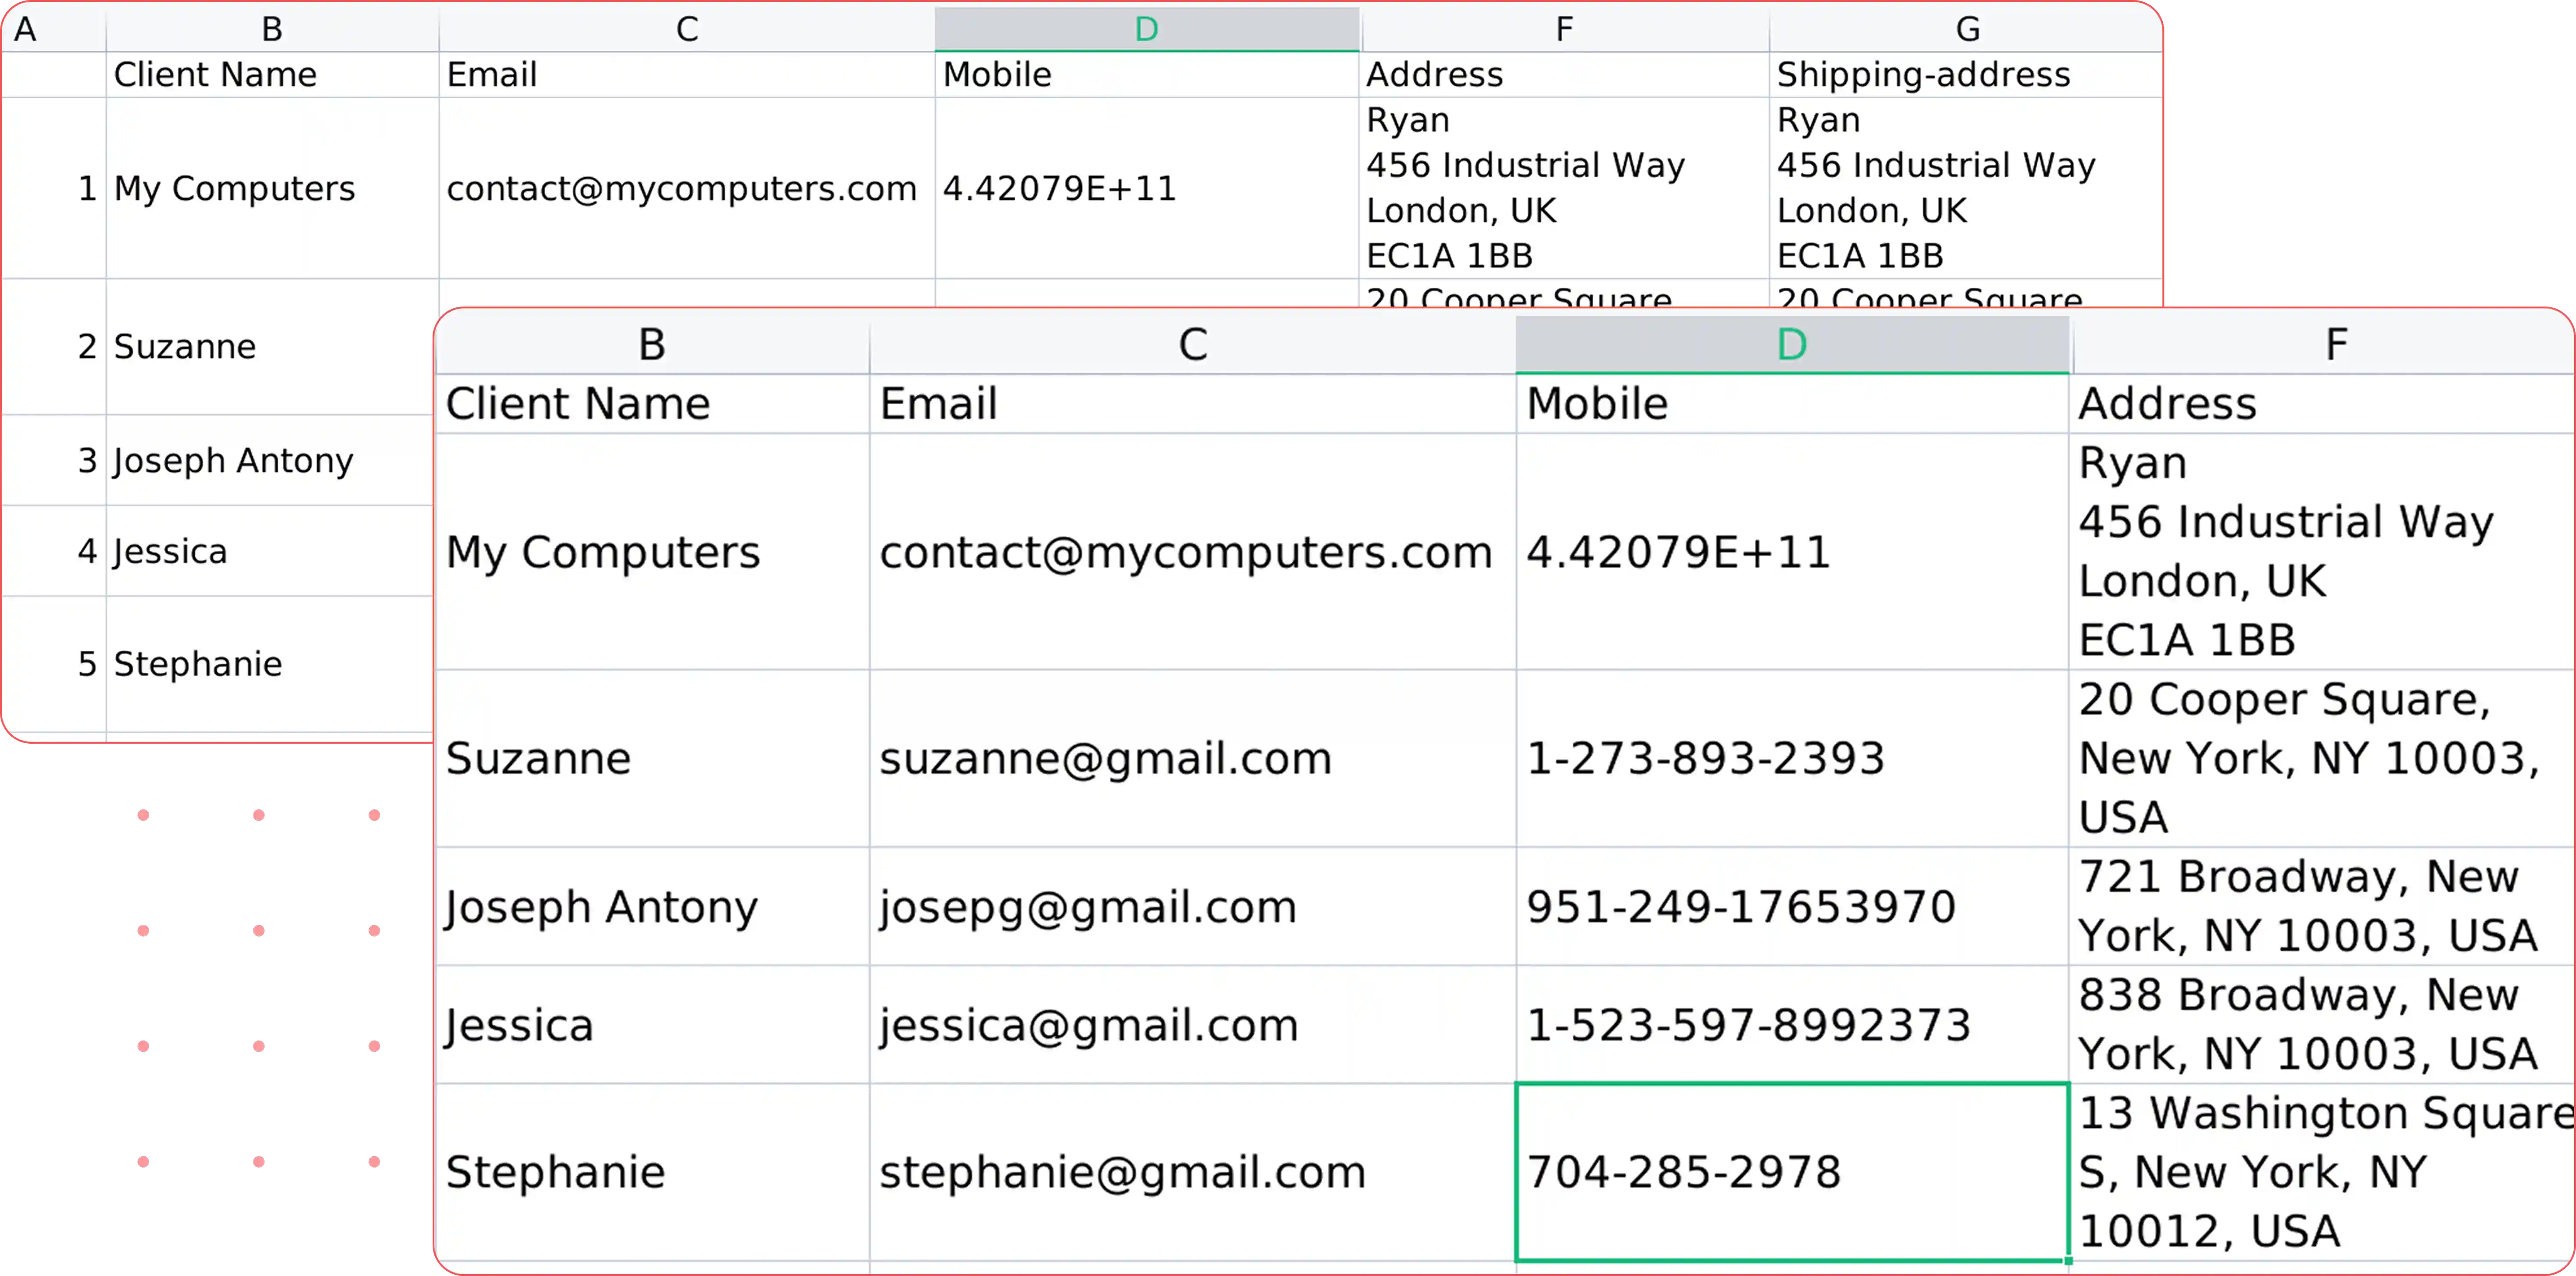Select mobile 1-273-893-2393 cell
The width and height of the screenshot is (2576, 1276).
[1792, 758]
